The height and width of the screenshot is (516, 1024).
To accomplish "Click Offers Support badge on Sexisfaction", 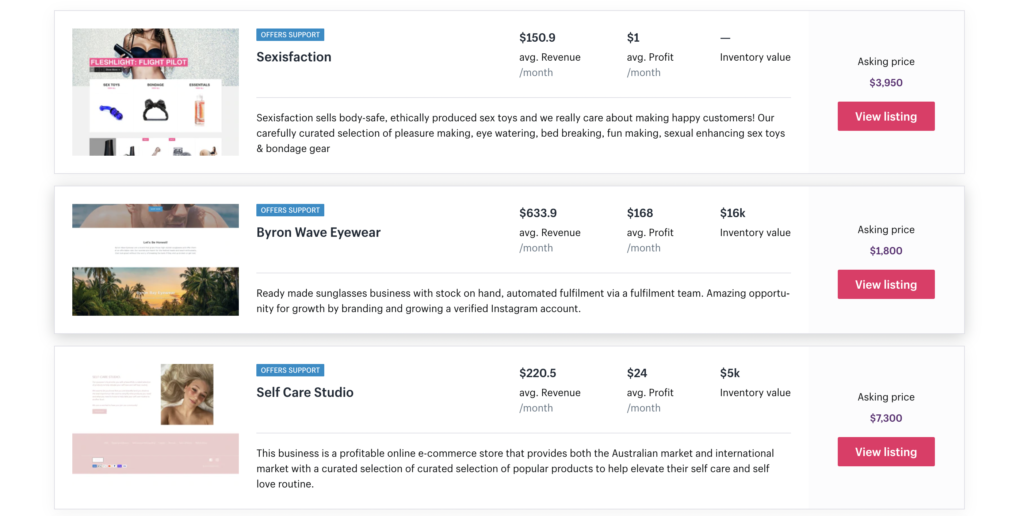I will pyautogui.click(x=290, y=35).
